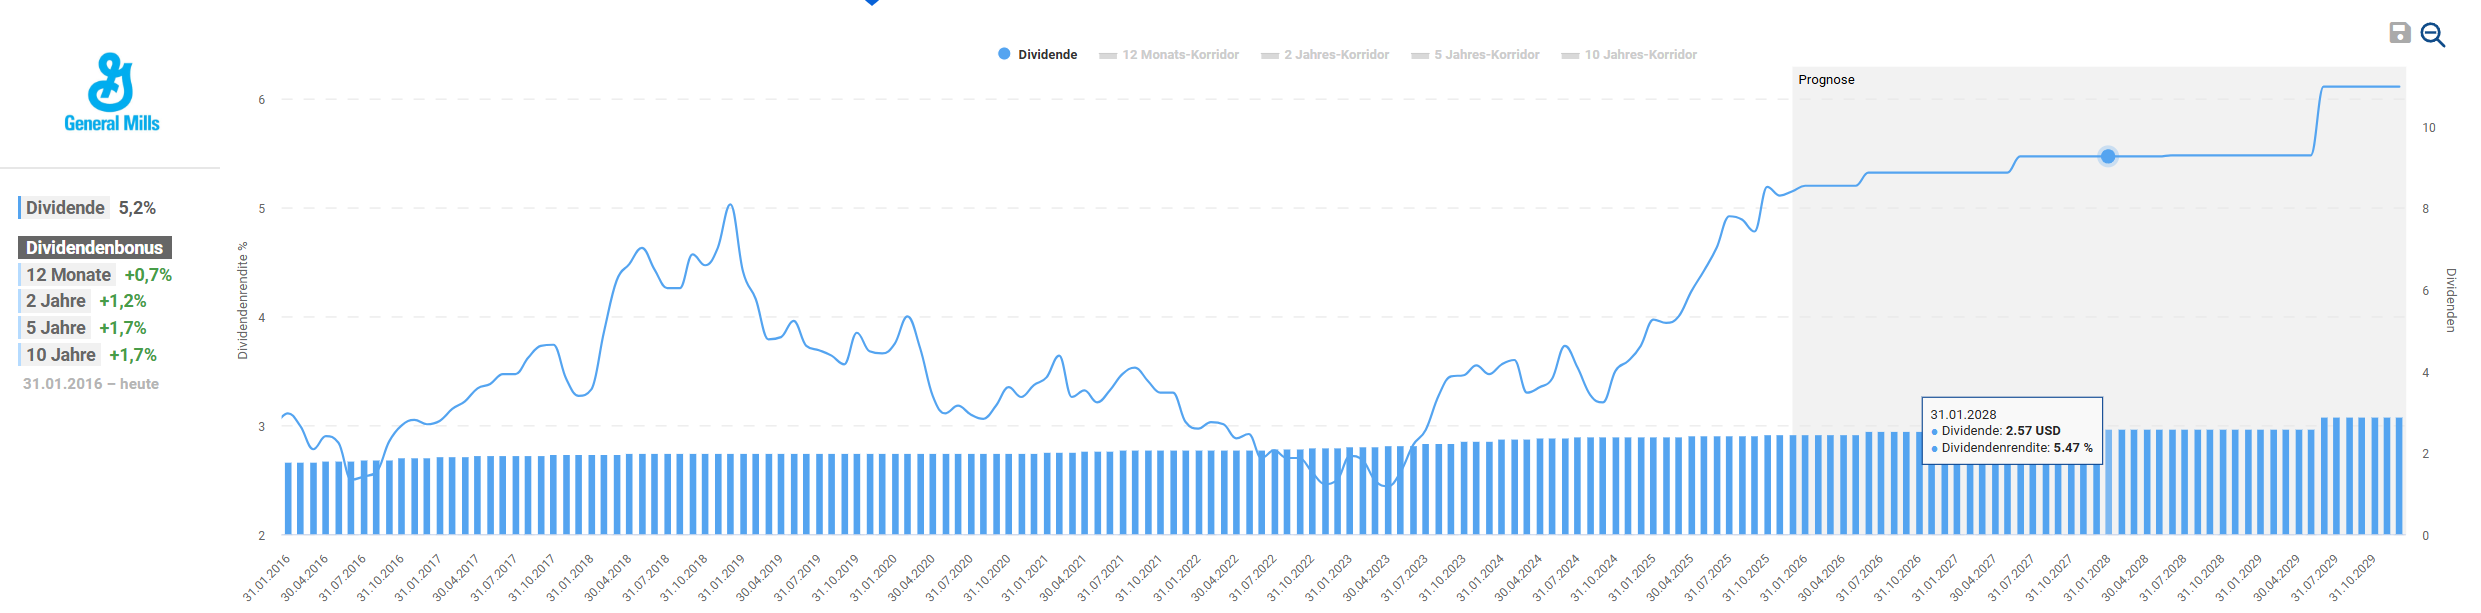Click the 5 Jahre bonus row
This screenshot has width=2481, height=613.
pyautogui.click(x=85, y=328)
